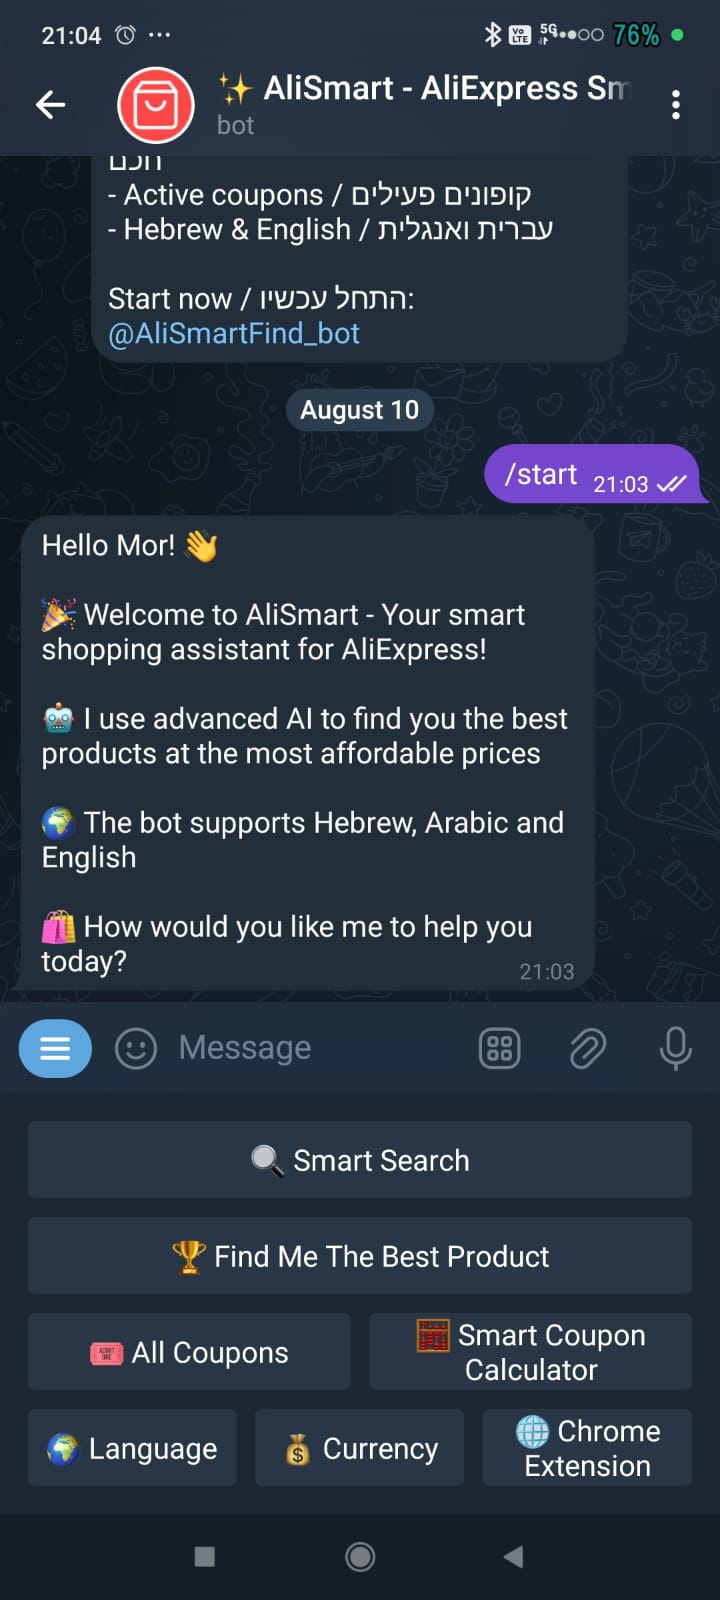Open the Currency selection option
The height and width of the screenshot is (1600, 720).
[x=360, y=1448]
